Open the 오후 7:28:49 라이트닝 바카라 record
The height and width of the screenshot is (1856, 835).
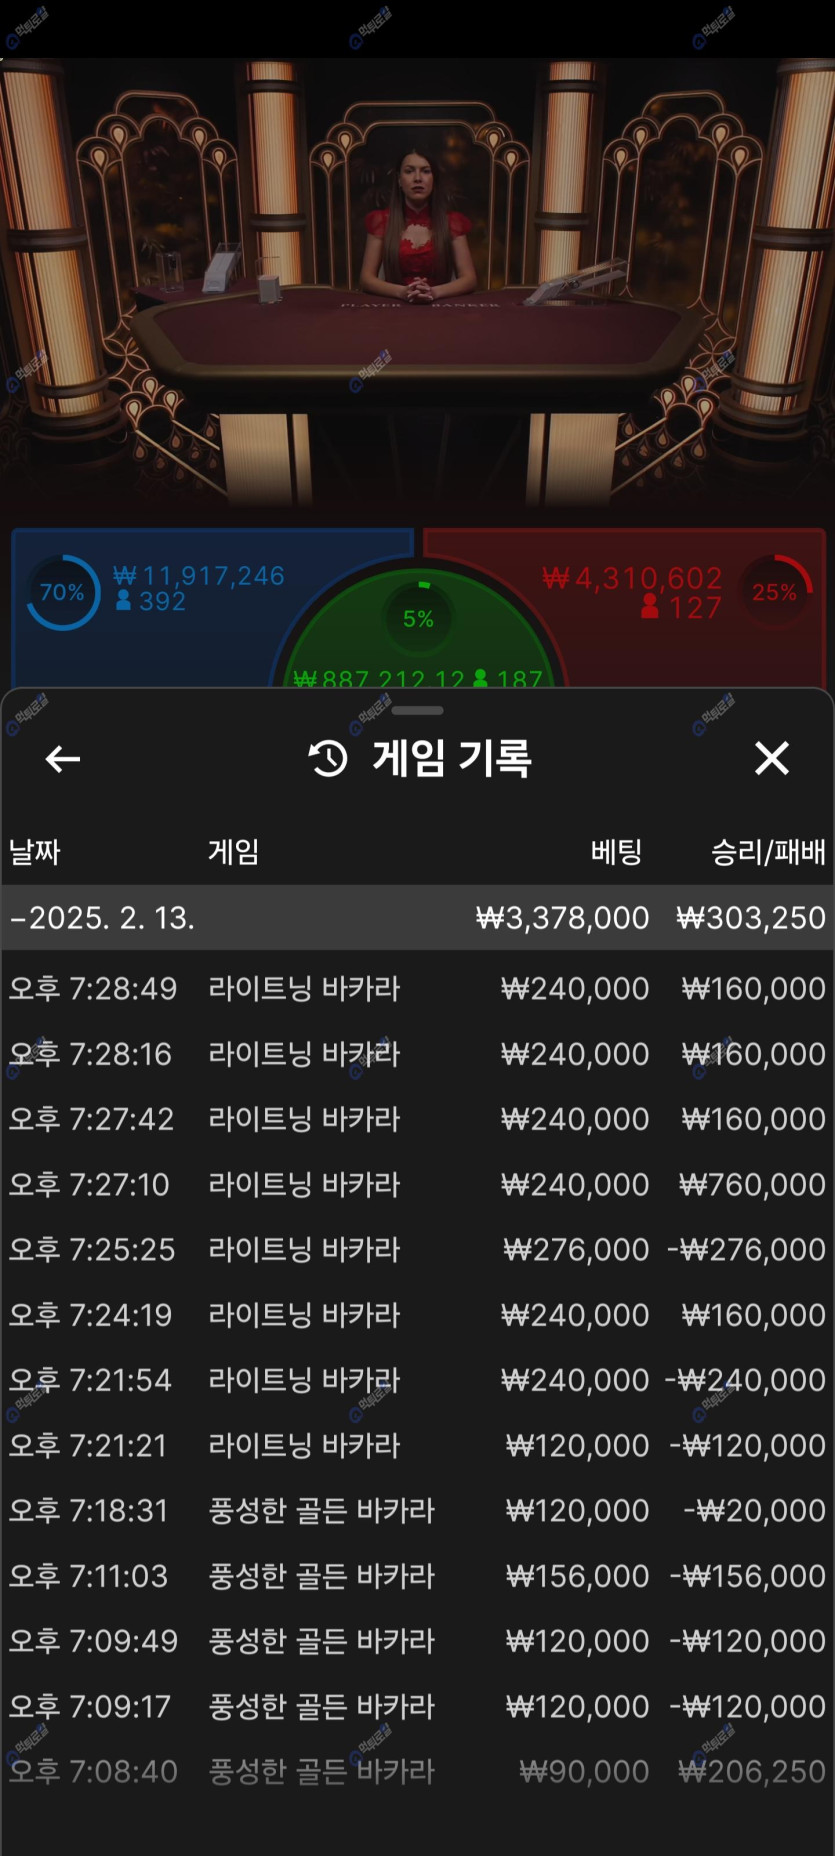(x=417, y=989)
